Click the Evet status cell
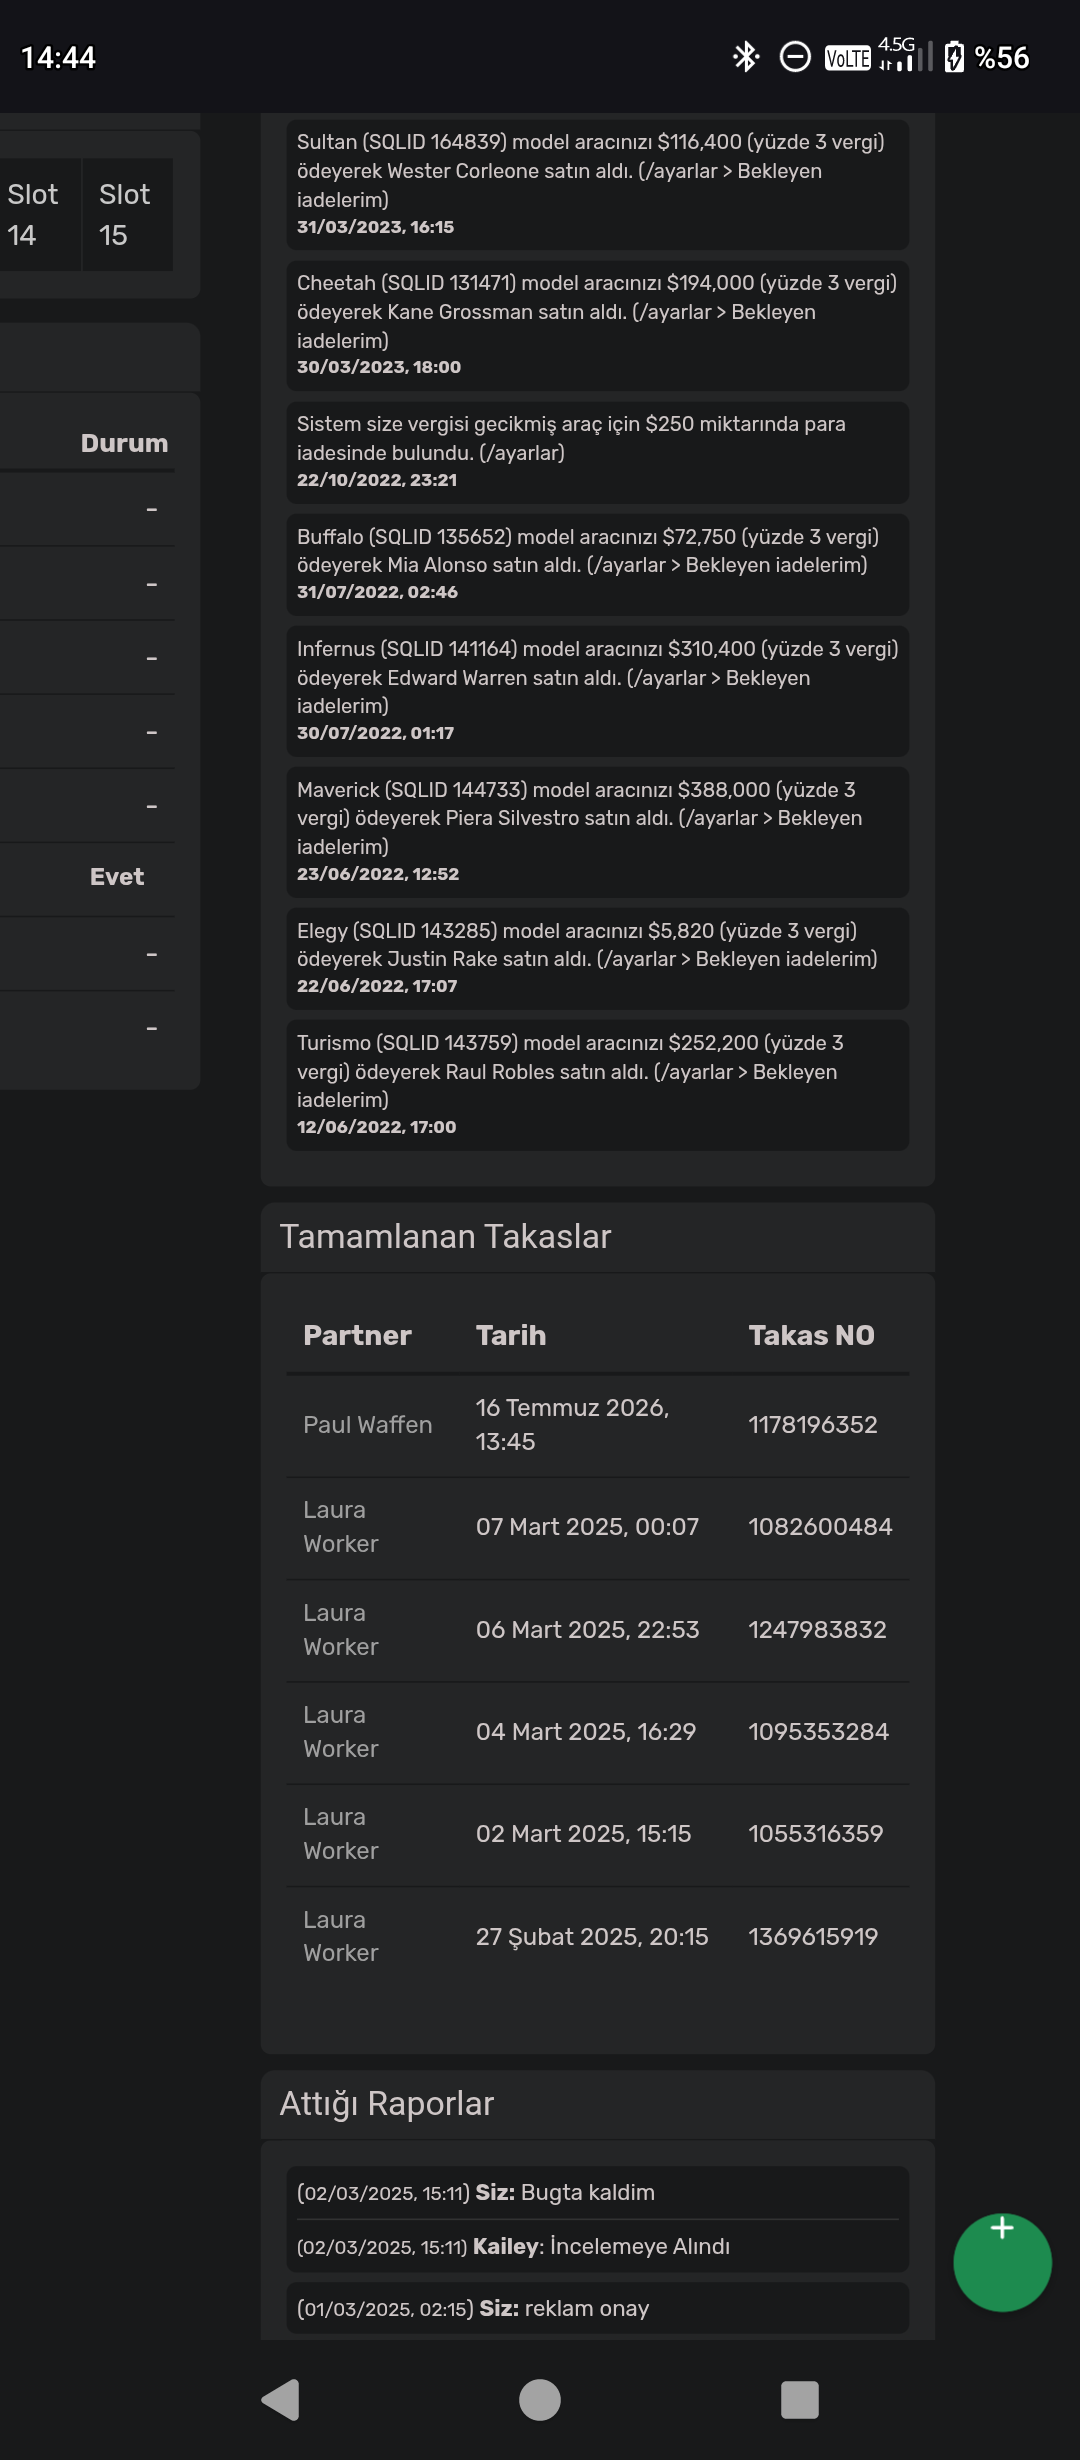 (x=117, y=877)
